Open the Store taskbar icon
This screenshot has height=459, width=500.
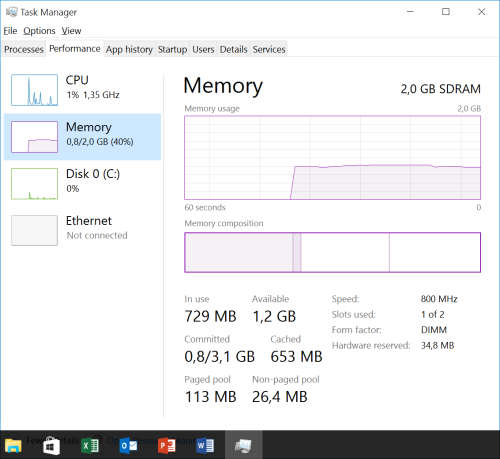pyautogui.click(x=51, y=446)
